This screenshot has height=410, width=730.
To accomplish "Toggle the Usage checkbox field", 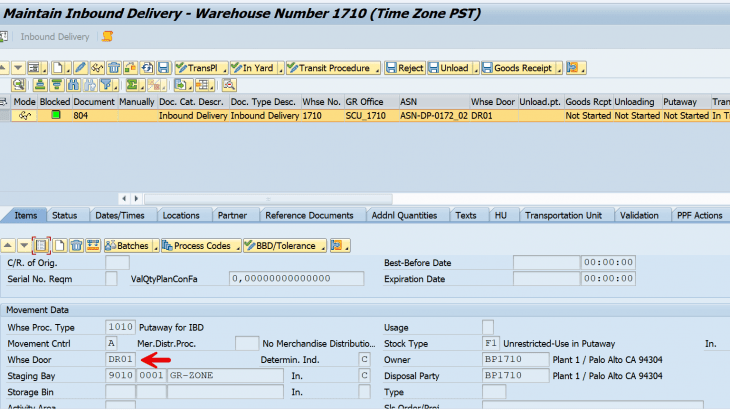I will [488, 327].
